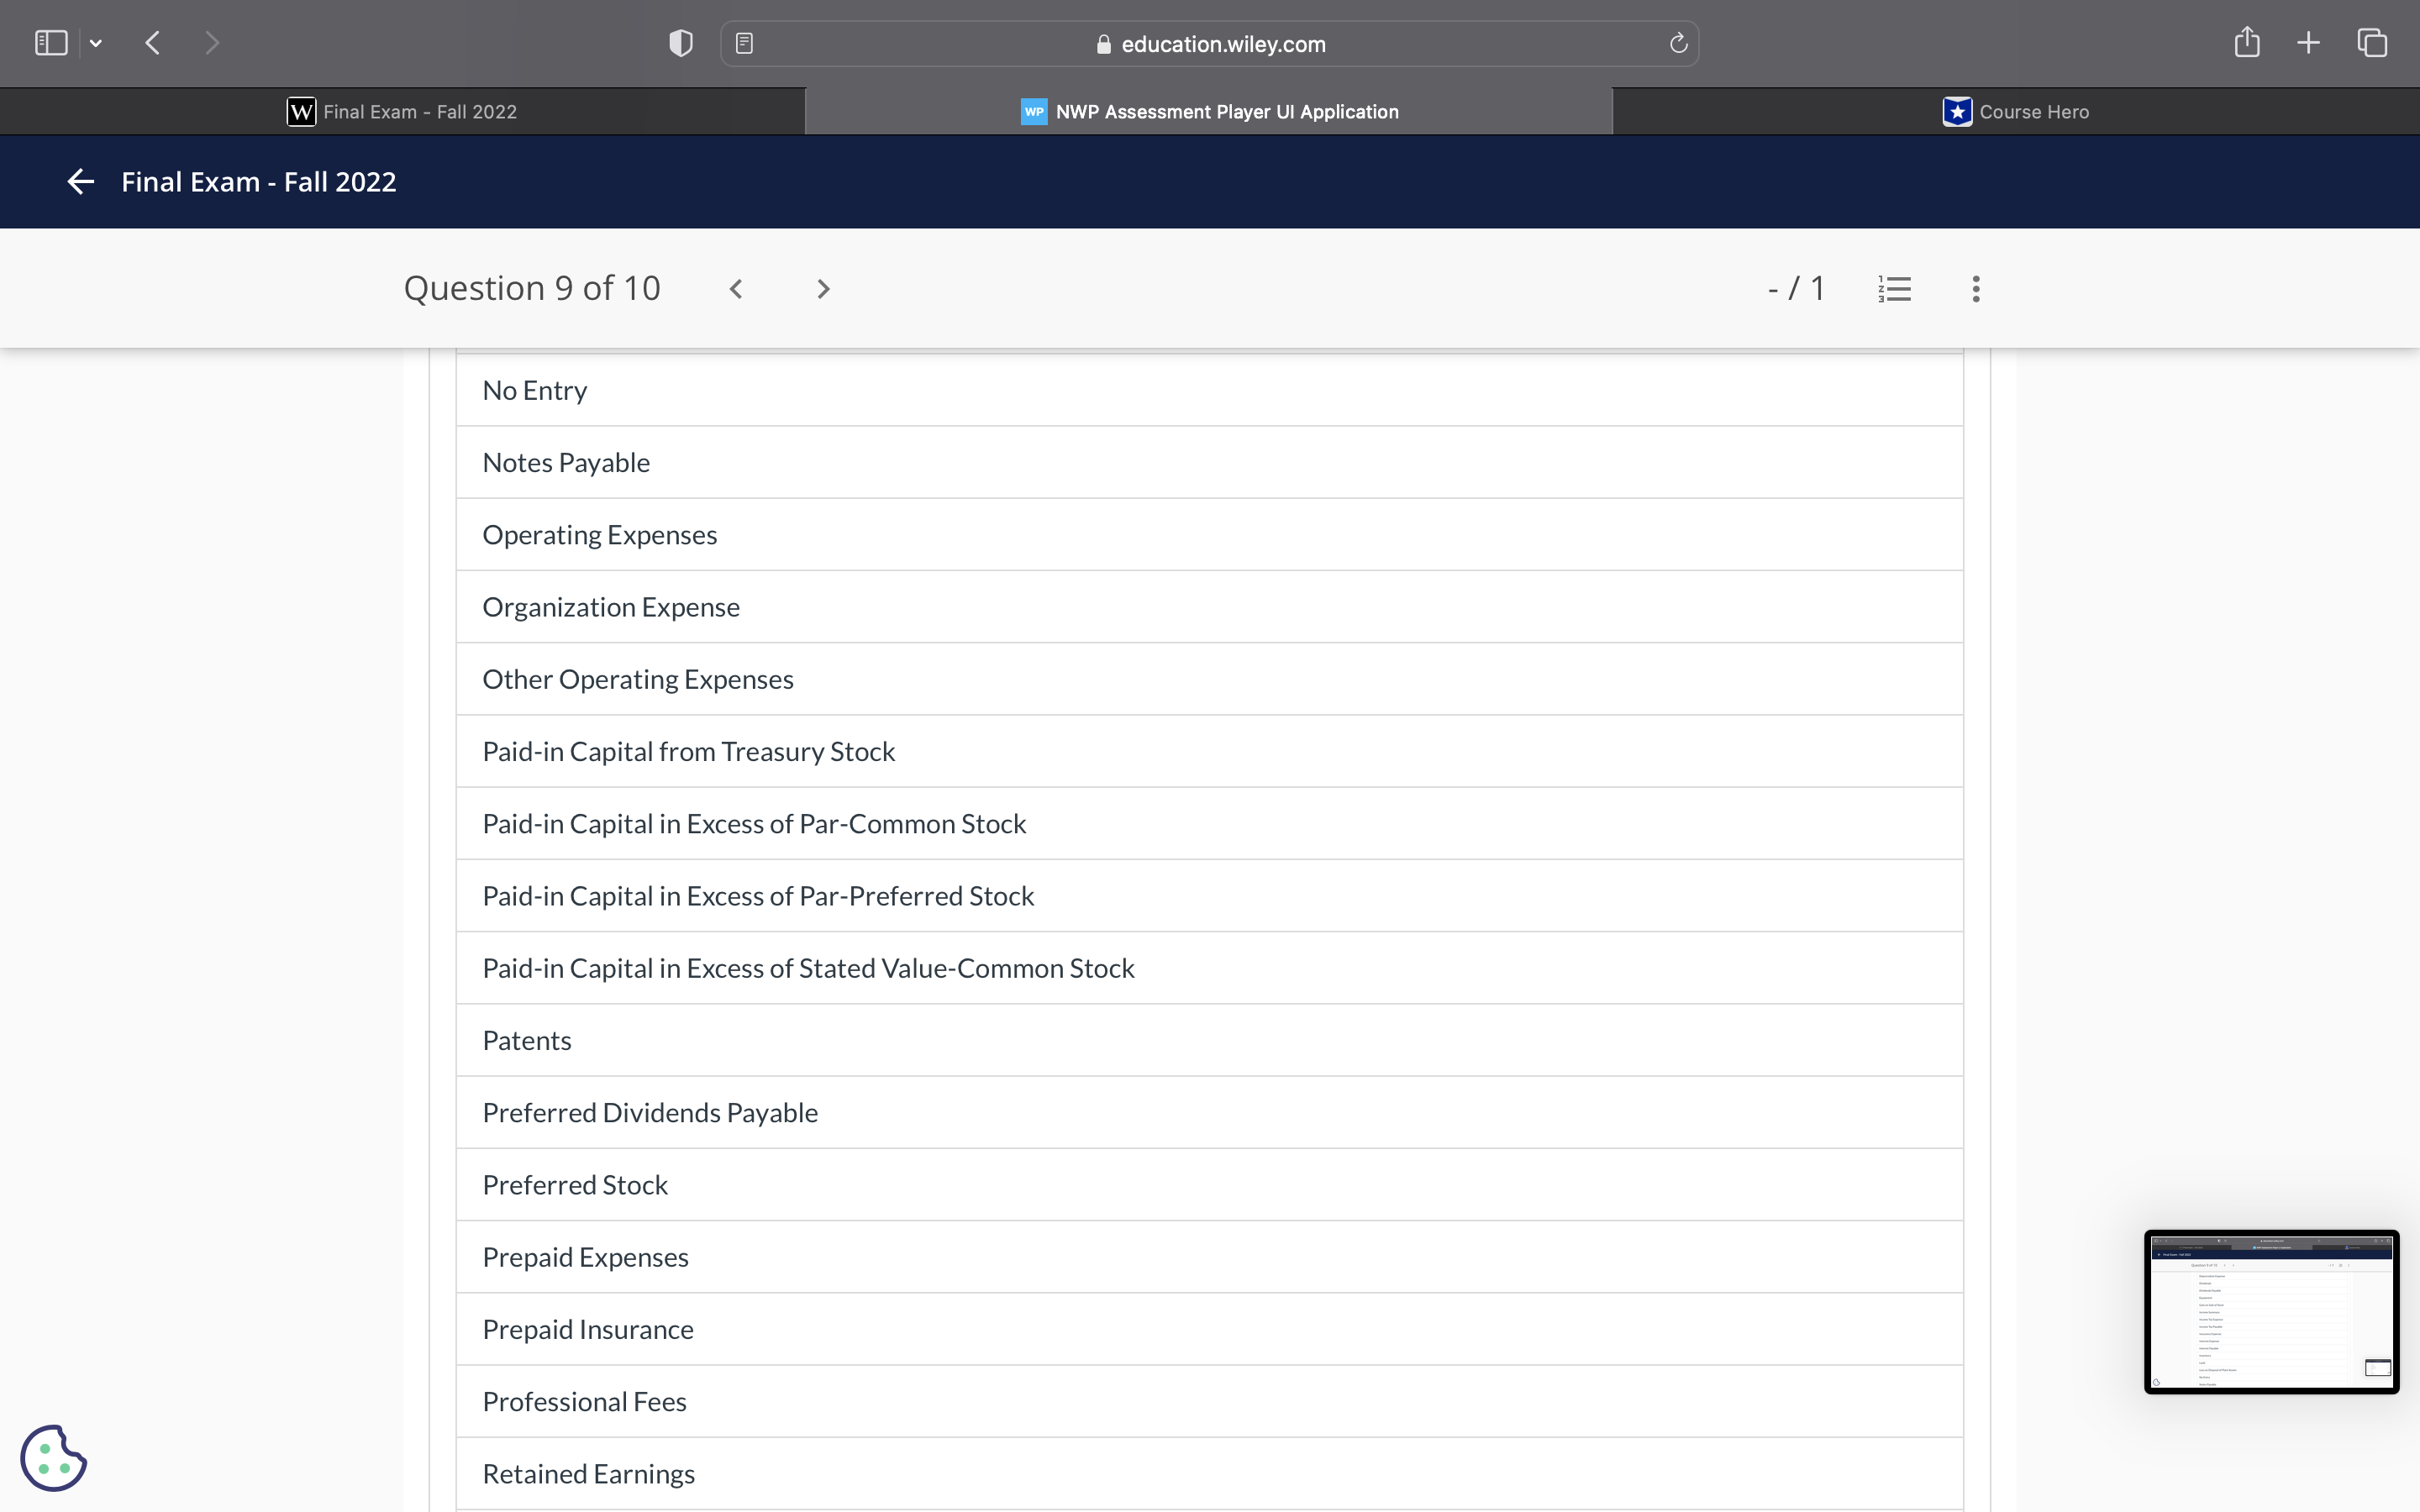2420x1512 pixels.
Task: Open the three-dot more options menu
Action: coord(1975,289)
